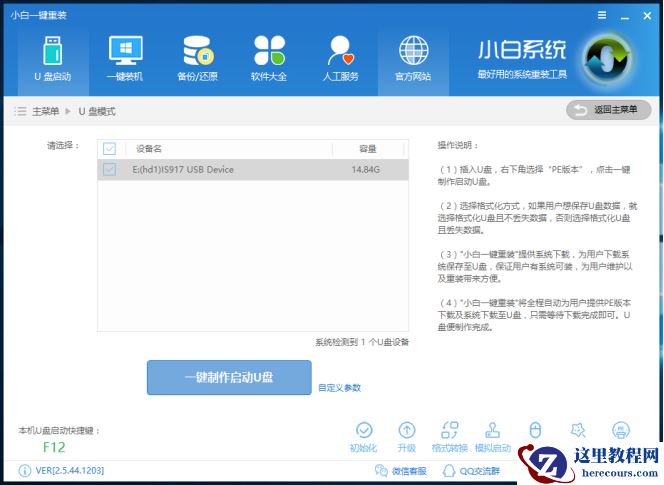The height and width of the screenshot is (485, 664).
Task: Click the 主菜单 breadcrumb
Action: [45, 111]
